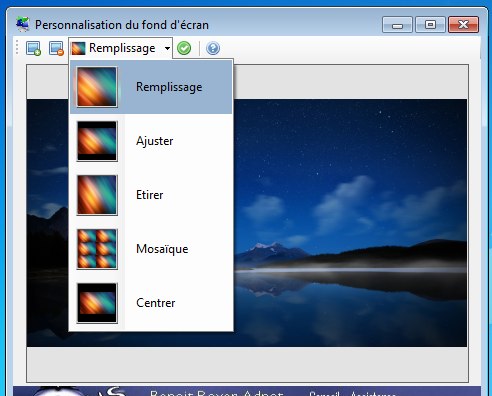
Task: Choose the Ajuster fit mode
Action: (x=151, y=141)
